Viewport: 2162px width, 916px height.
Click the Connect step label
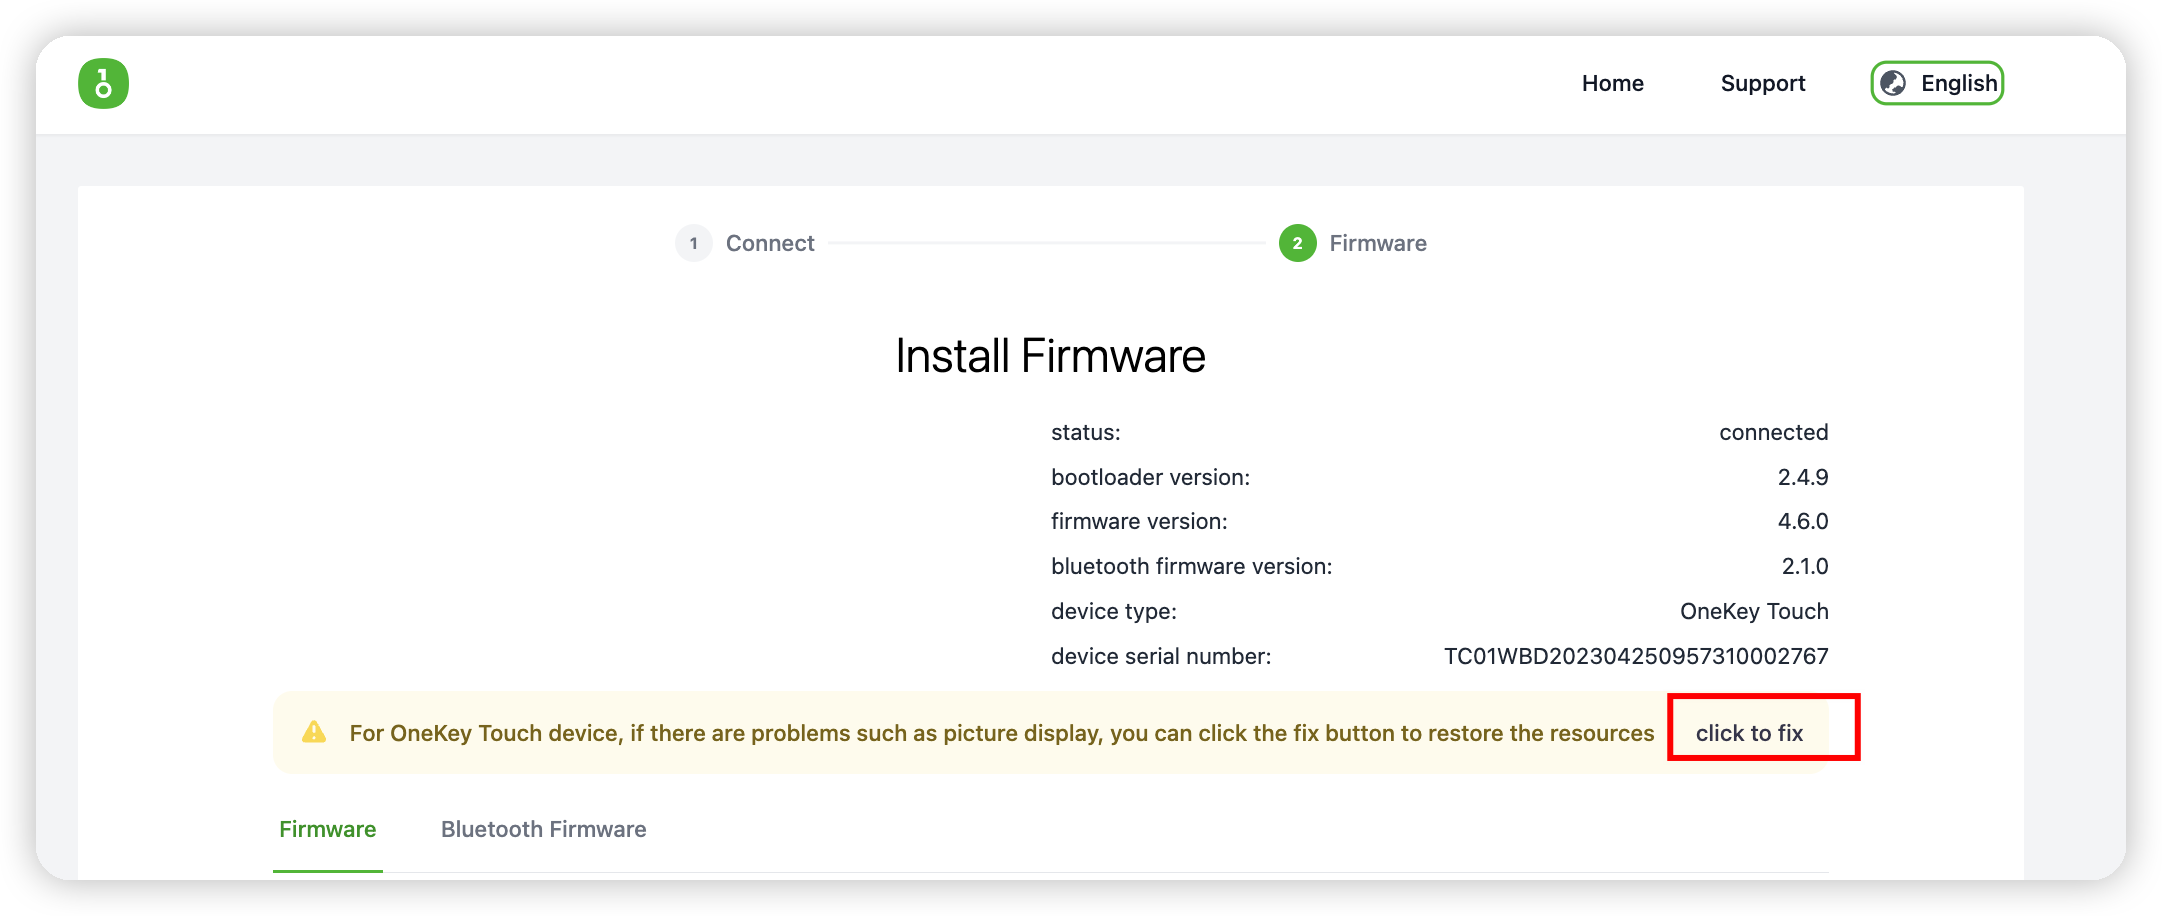tap(770, 243)
